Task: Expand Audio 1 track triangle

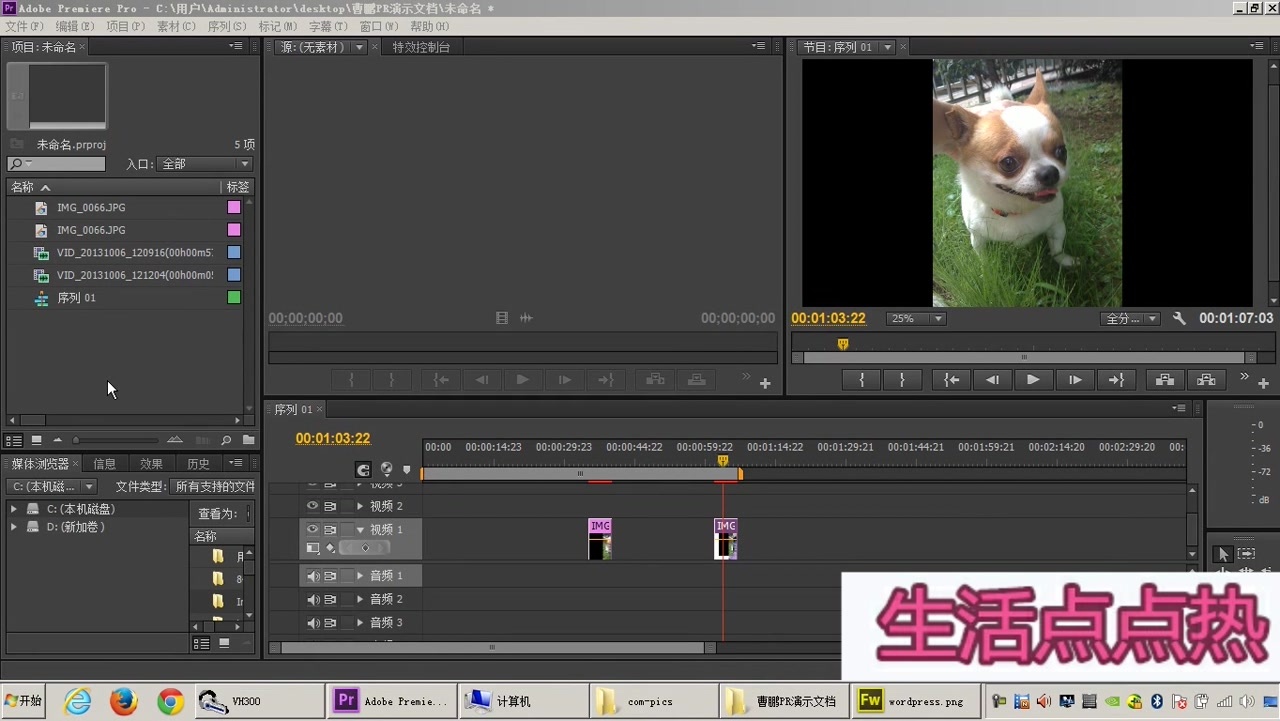Action: pos(360,576)
